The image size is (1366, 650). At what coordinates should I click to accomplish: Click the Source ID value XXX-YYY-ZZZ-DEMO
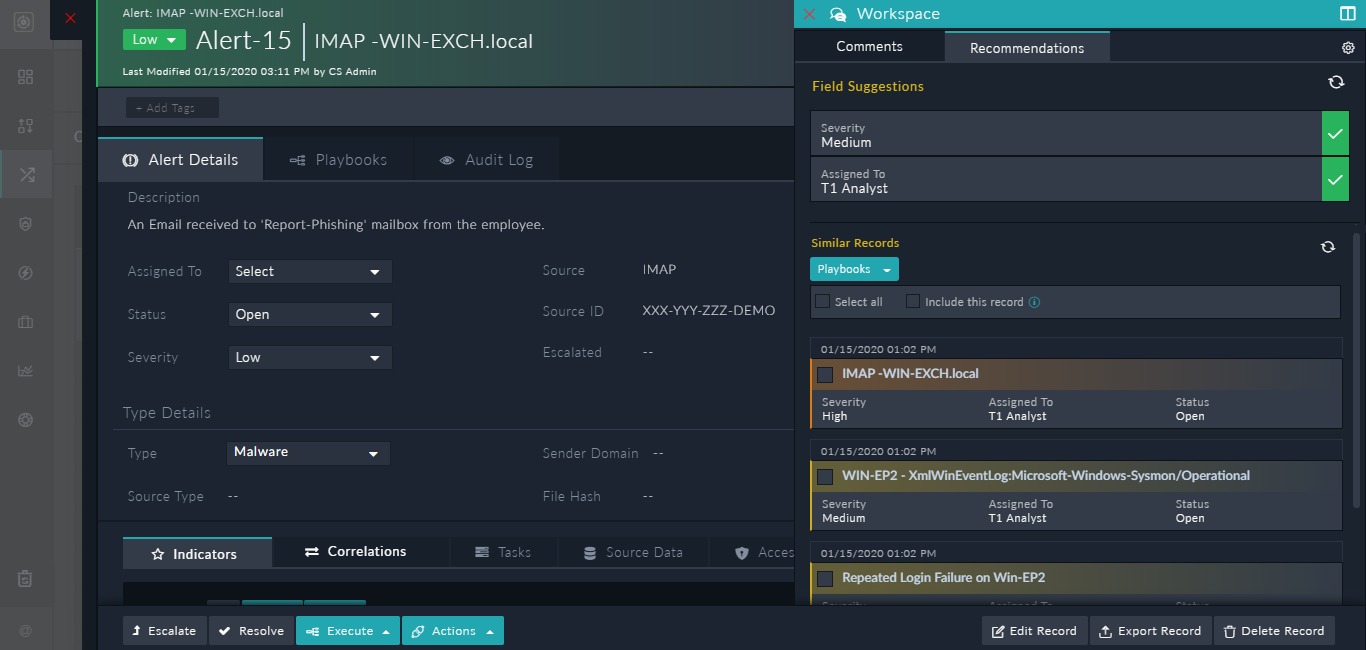(x=709, y=311)
